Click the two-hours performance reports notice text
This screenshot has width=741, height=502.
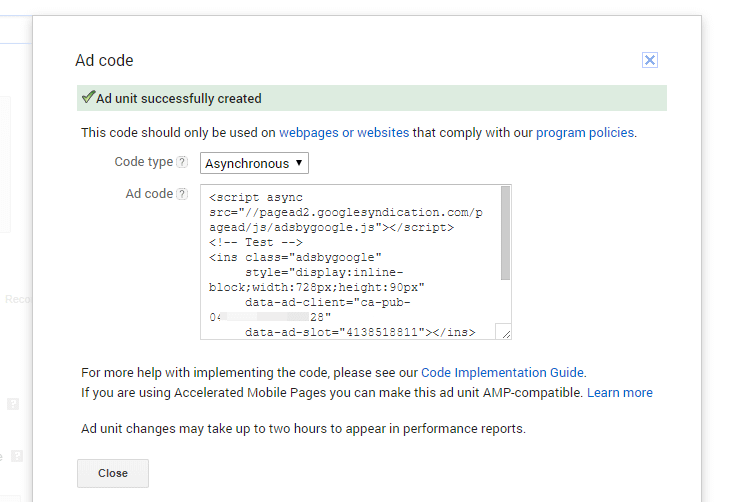click(303, 429)
